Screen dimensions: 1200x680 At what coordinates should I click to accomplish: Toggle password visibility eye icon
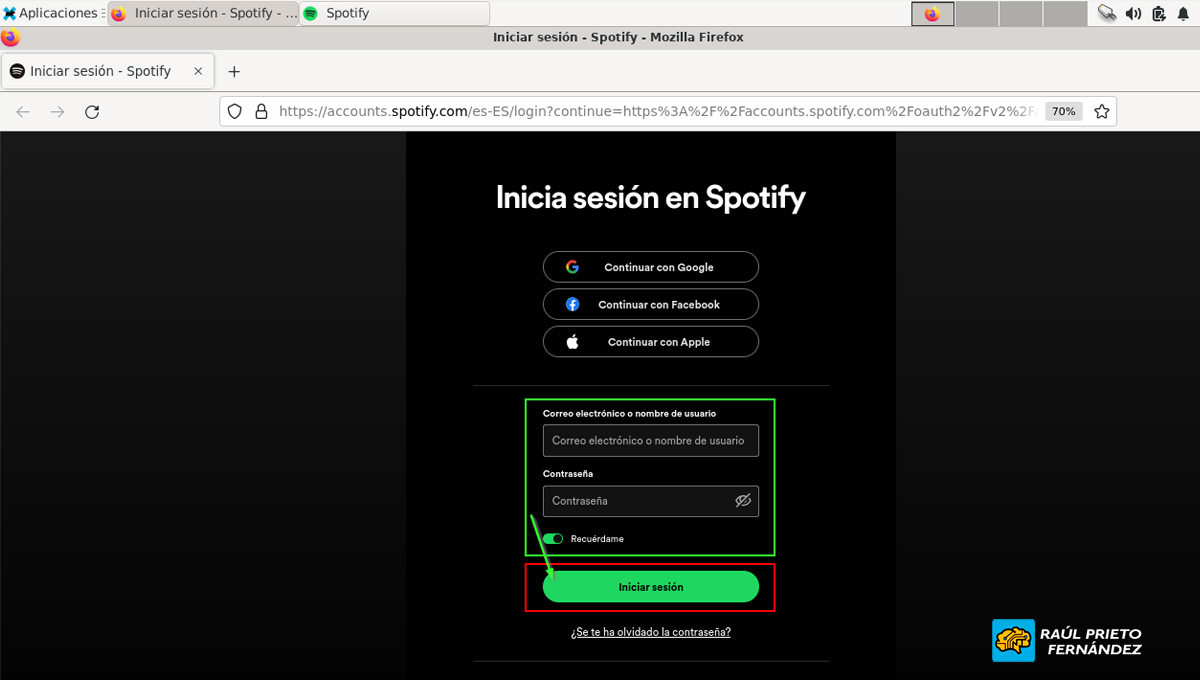click(x=743, y=501)
